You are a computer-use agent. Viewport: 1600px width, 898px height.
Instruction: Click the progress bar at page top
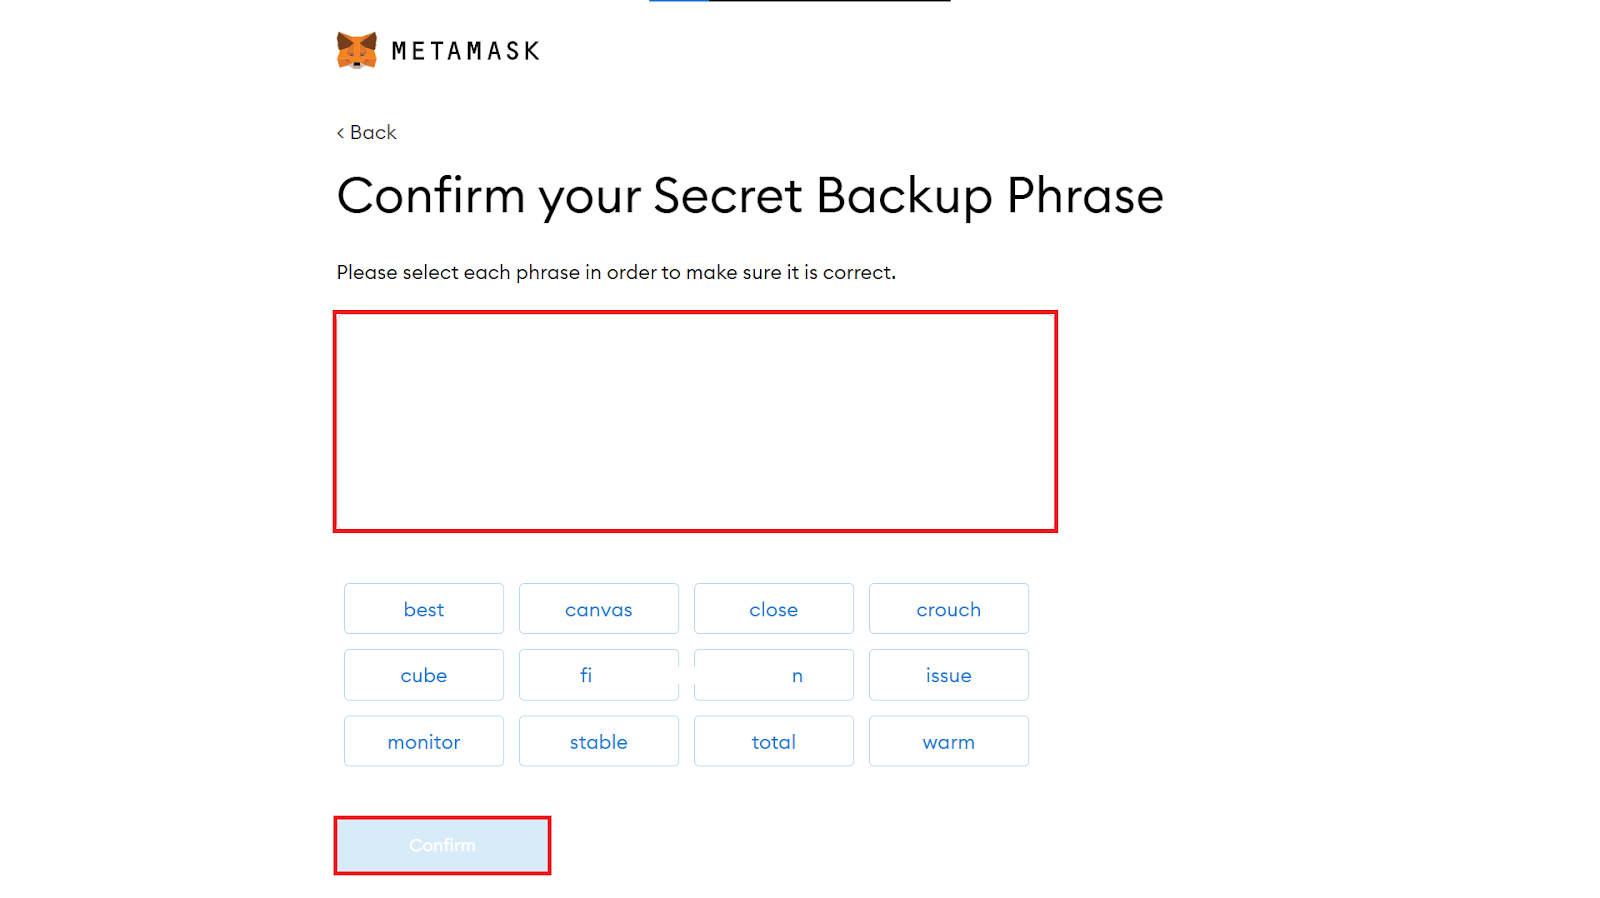[x=799, y=1]
